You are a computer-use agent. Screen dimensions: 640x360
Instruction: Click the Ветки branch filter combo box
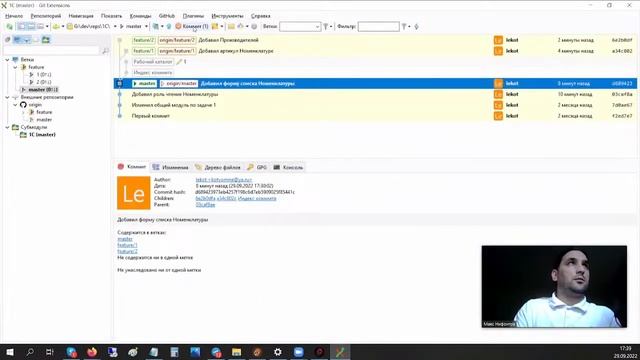pyautogui.click(x=300, y=27)
